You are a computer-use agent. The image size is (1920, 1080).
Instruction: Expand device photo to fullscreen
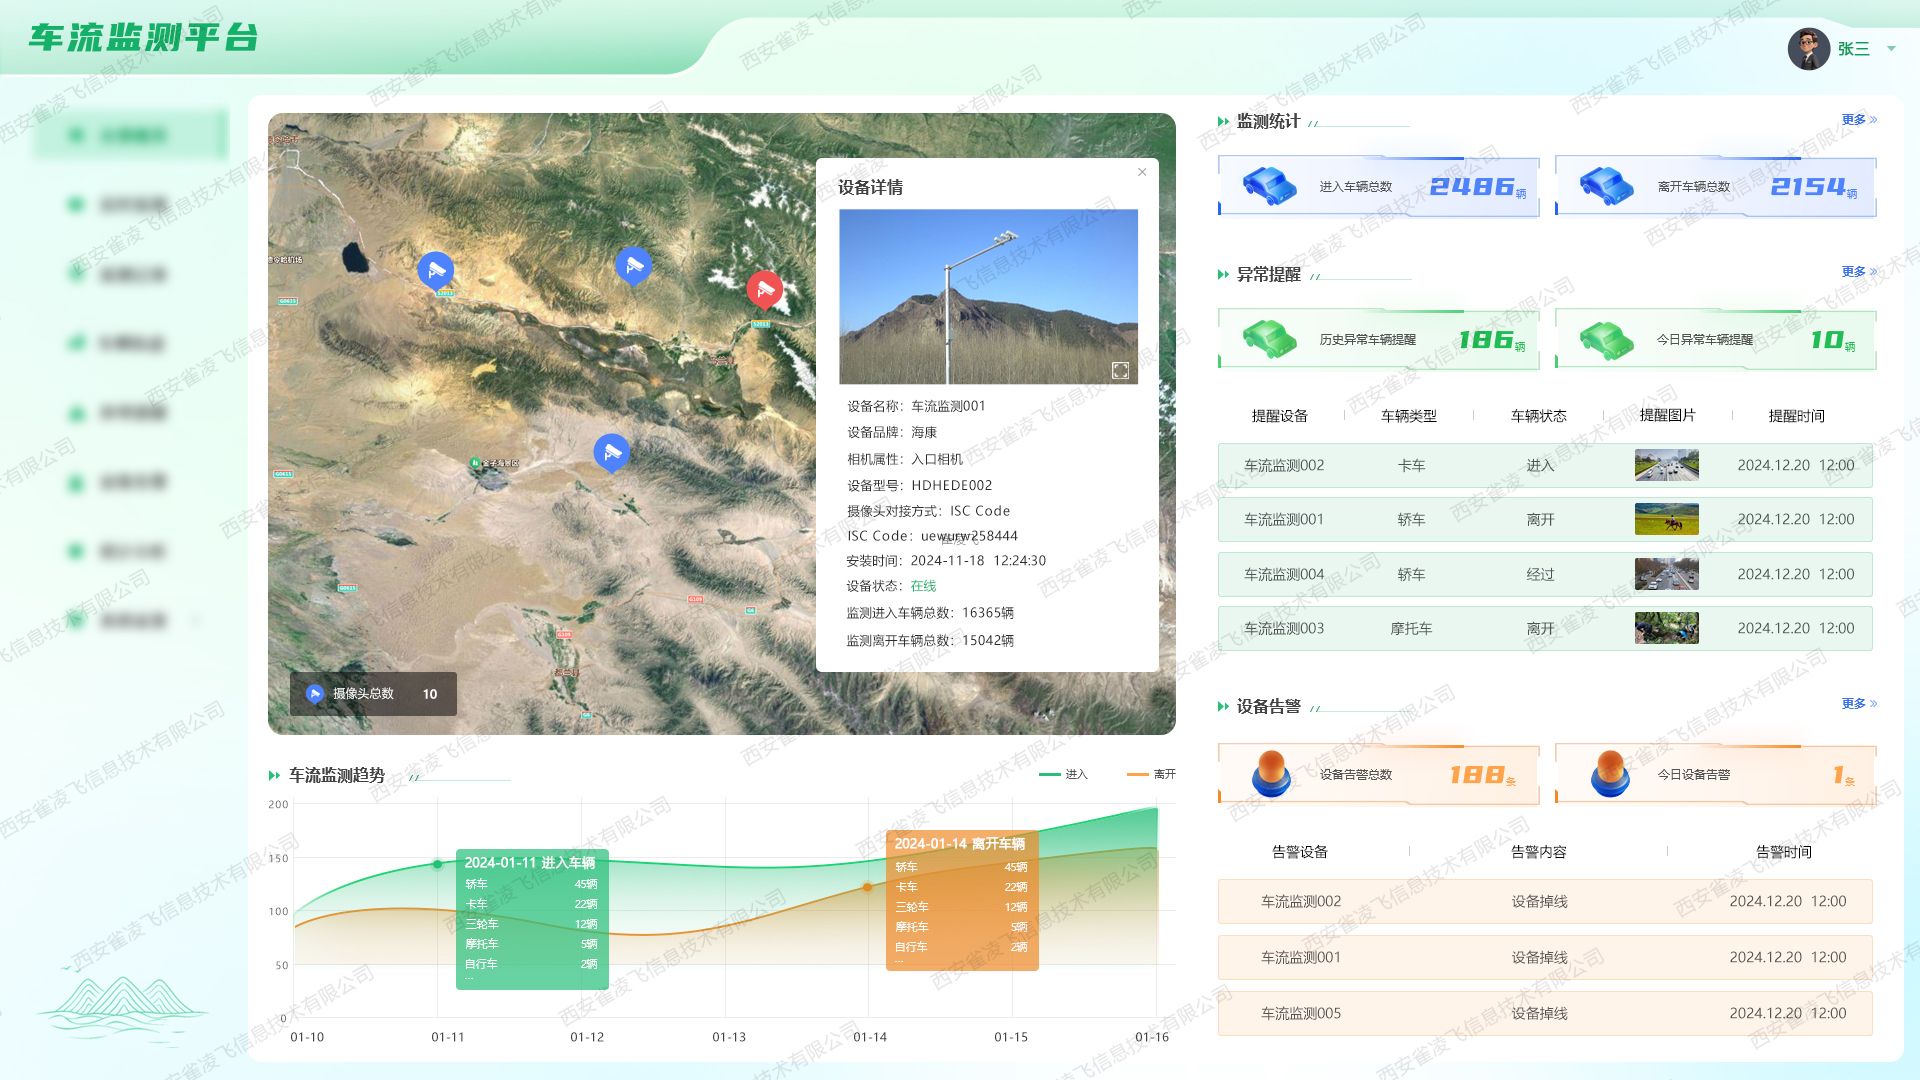tap(1120, 371)
